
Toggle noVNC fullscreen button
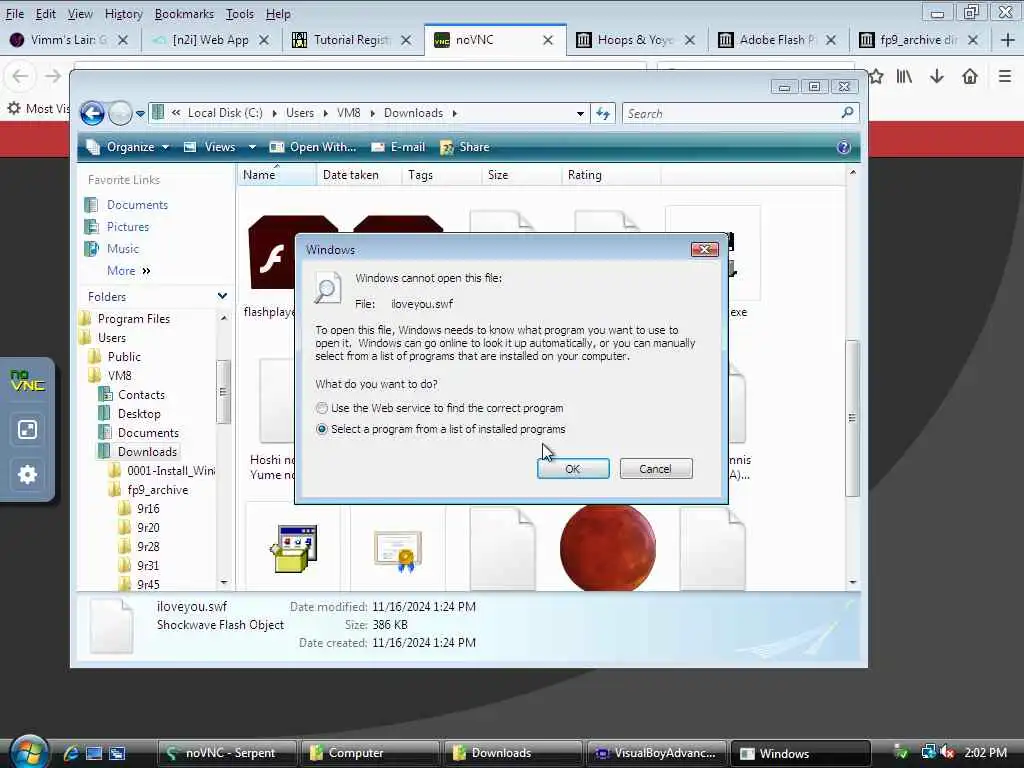(x=27, y=429)
